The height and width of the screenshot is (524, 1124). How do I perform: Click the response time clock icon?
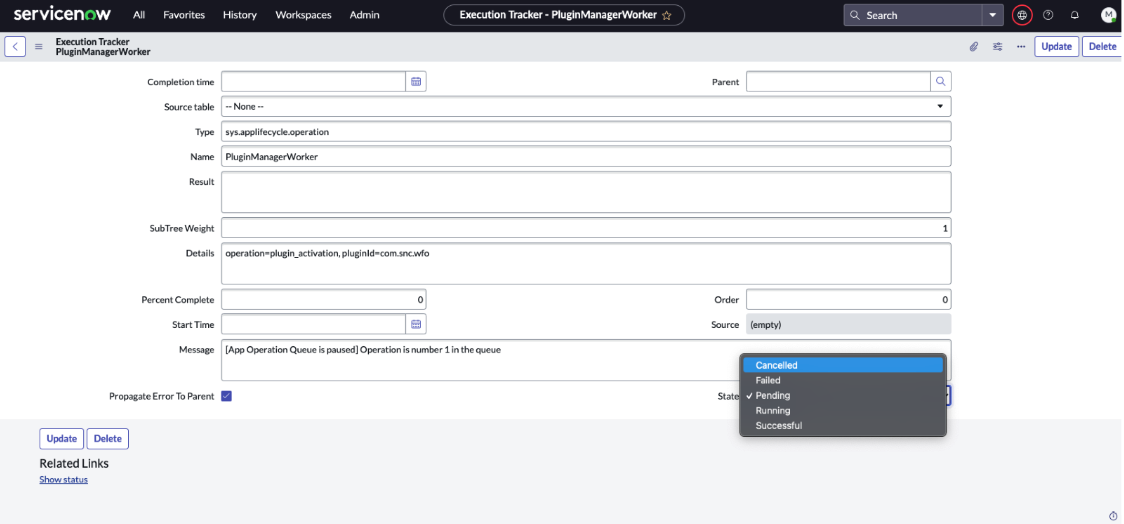pyautogui.click(x=1113, y=515)
